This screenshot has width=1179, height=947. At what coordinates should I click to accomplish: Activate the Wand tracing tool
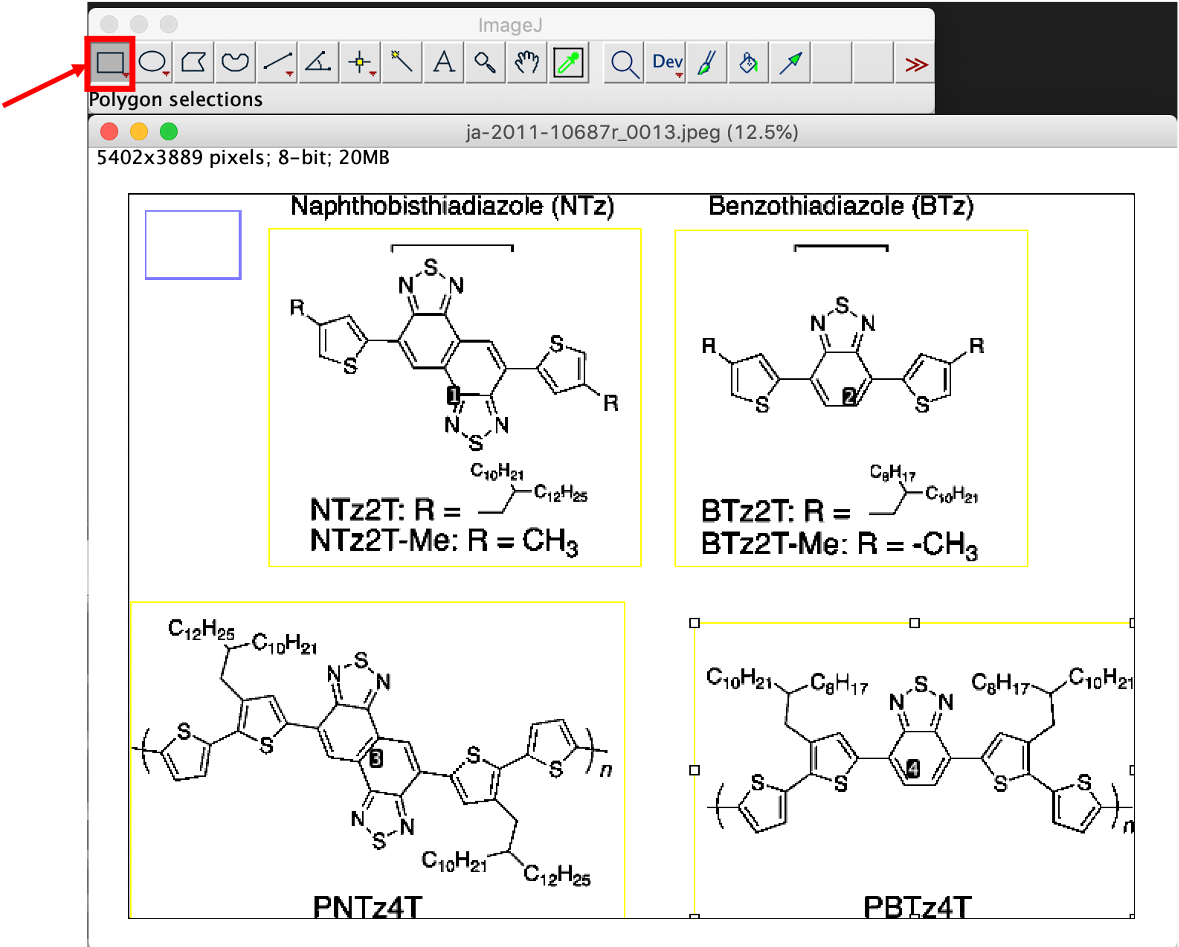(402, 63)
